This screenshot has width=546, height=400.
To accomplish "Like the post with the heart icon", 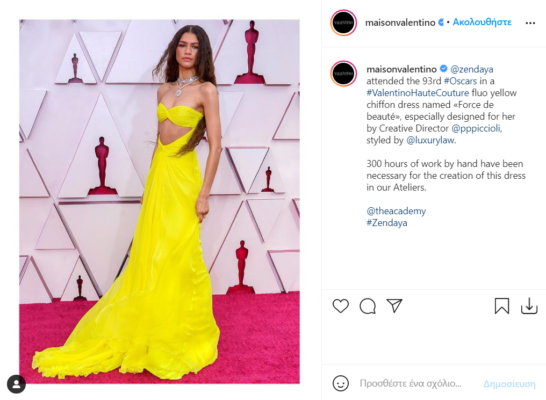I will [340, 306].
